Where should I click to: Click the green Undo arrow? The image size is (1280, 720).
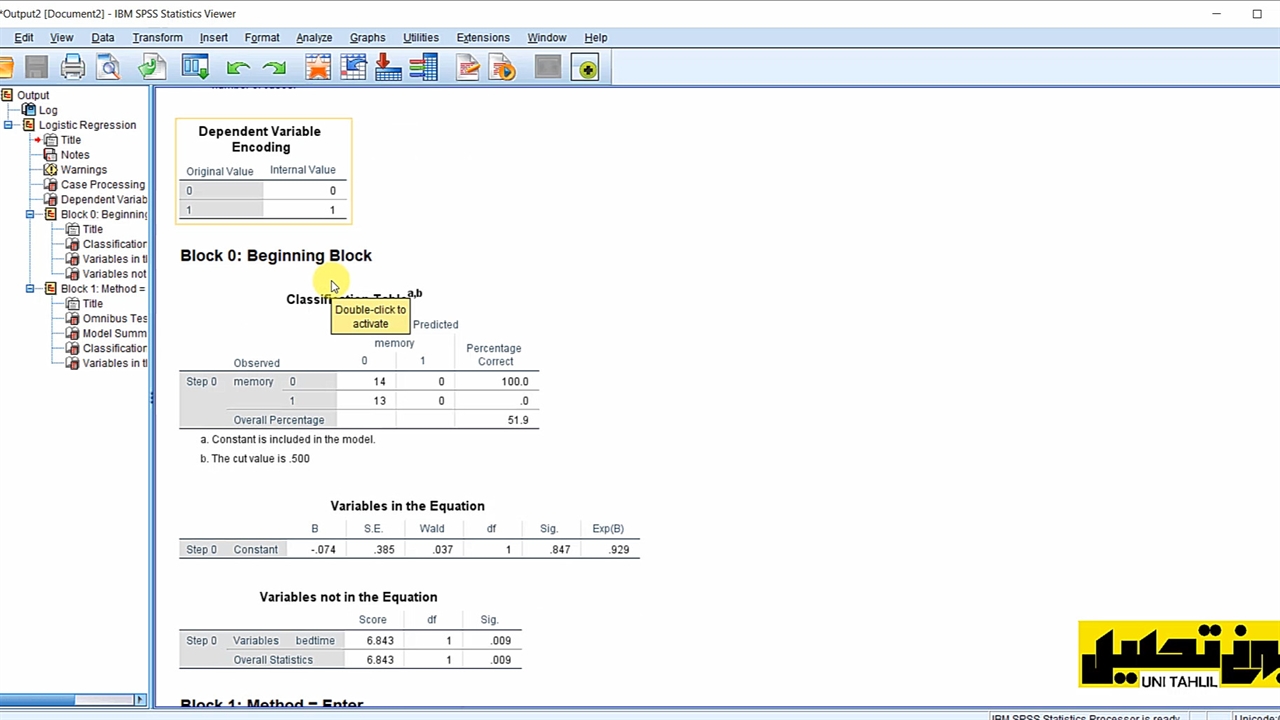pos(238,68)
